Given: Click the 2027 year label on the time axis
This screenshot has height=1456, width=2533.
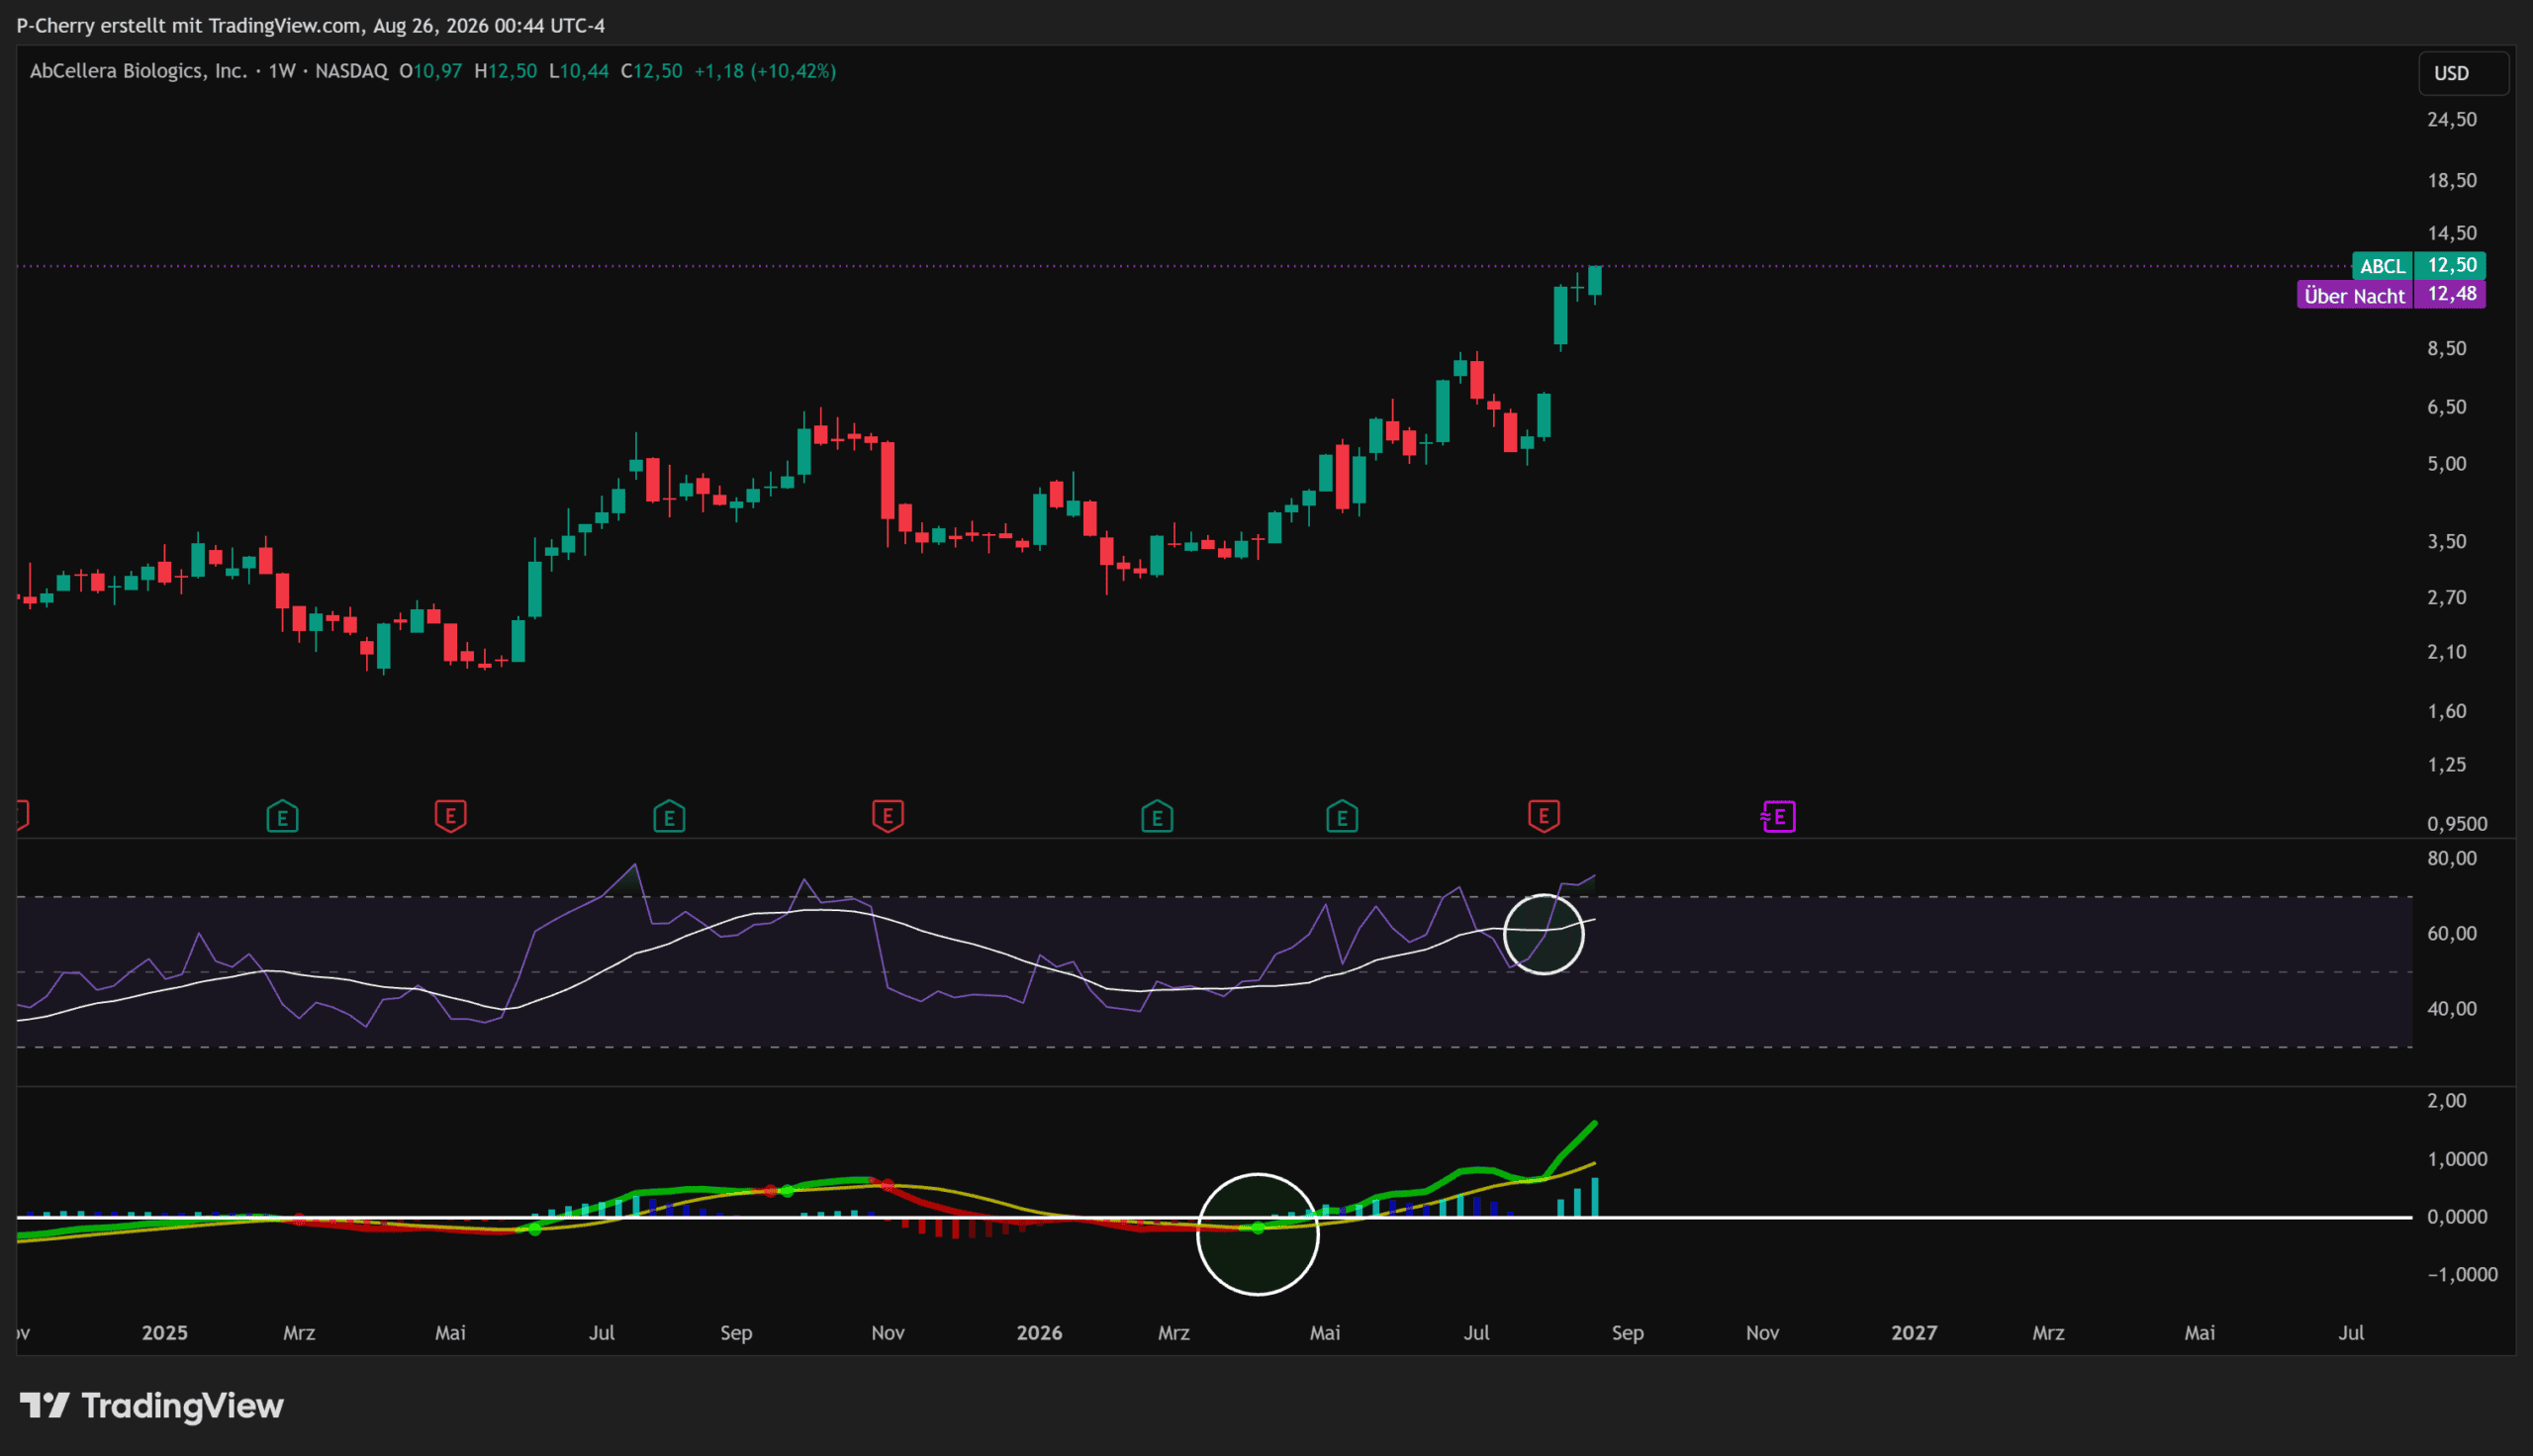Looking at the screenshot, I should pyautogui.click(x=1914, y=1333).
